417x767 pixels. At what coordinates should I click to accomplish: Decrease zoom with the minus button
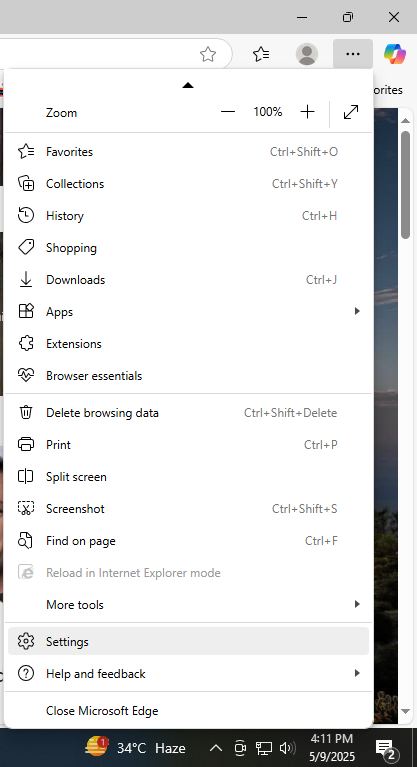228,112
